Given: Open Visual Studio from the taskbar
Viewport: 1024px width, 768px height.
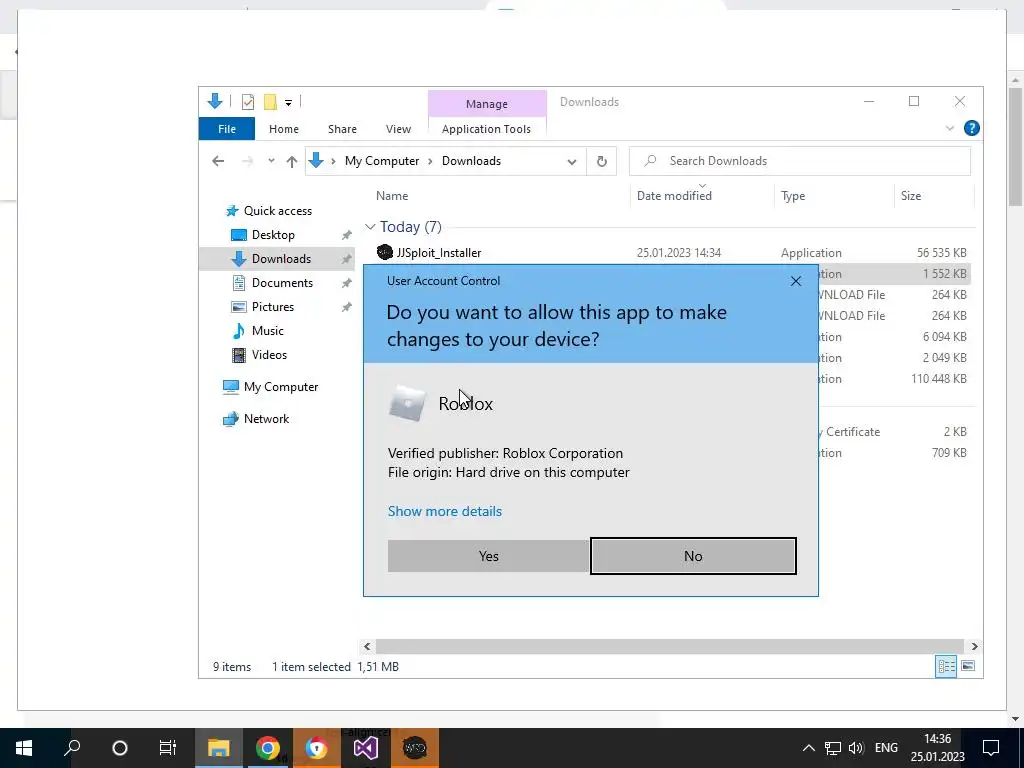Looking at the screenshot, I should coord(366,748).
